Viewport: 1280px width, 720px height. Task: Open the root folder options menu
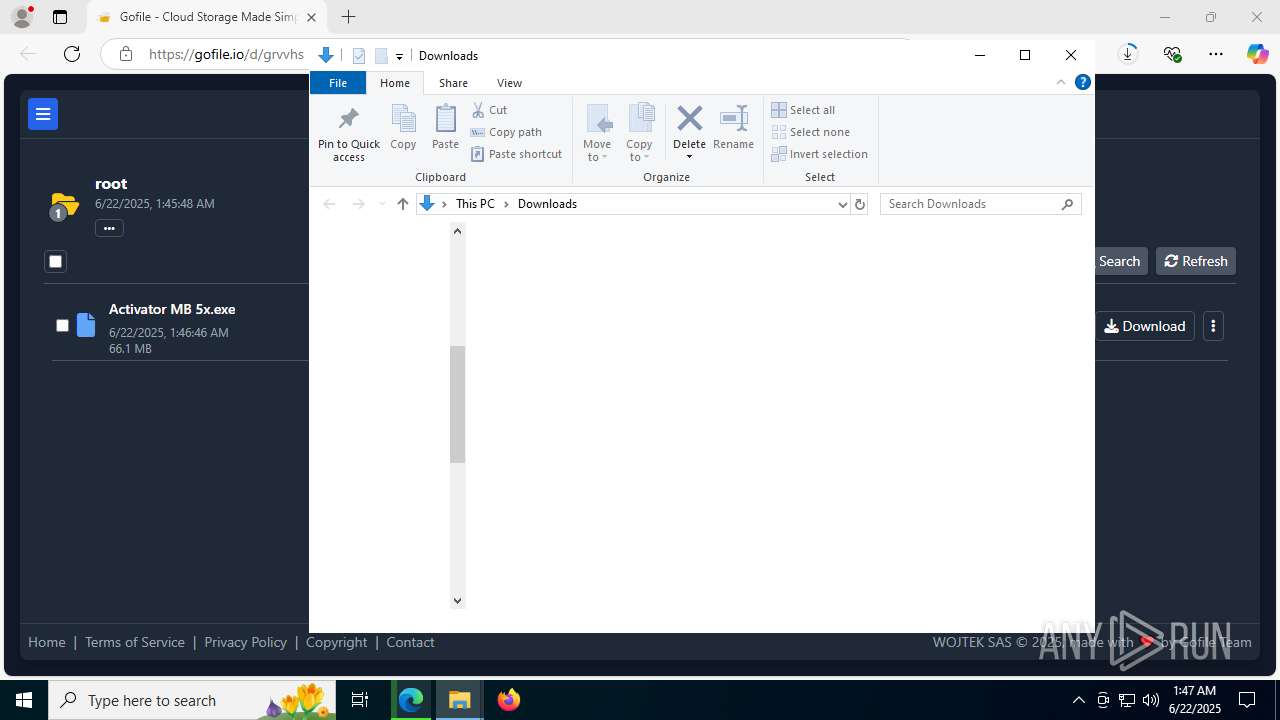[109, 229]
